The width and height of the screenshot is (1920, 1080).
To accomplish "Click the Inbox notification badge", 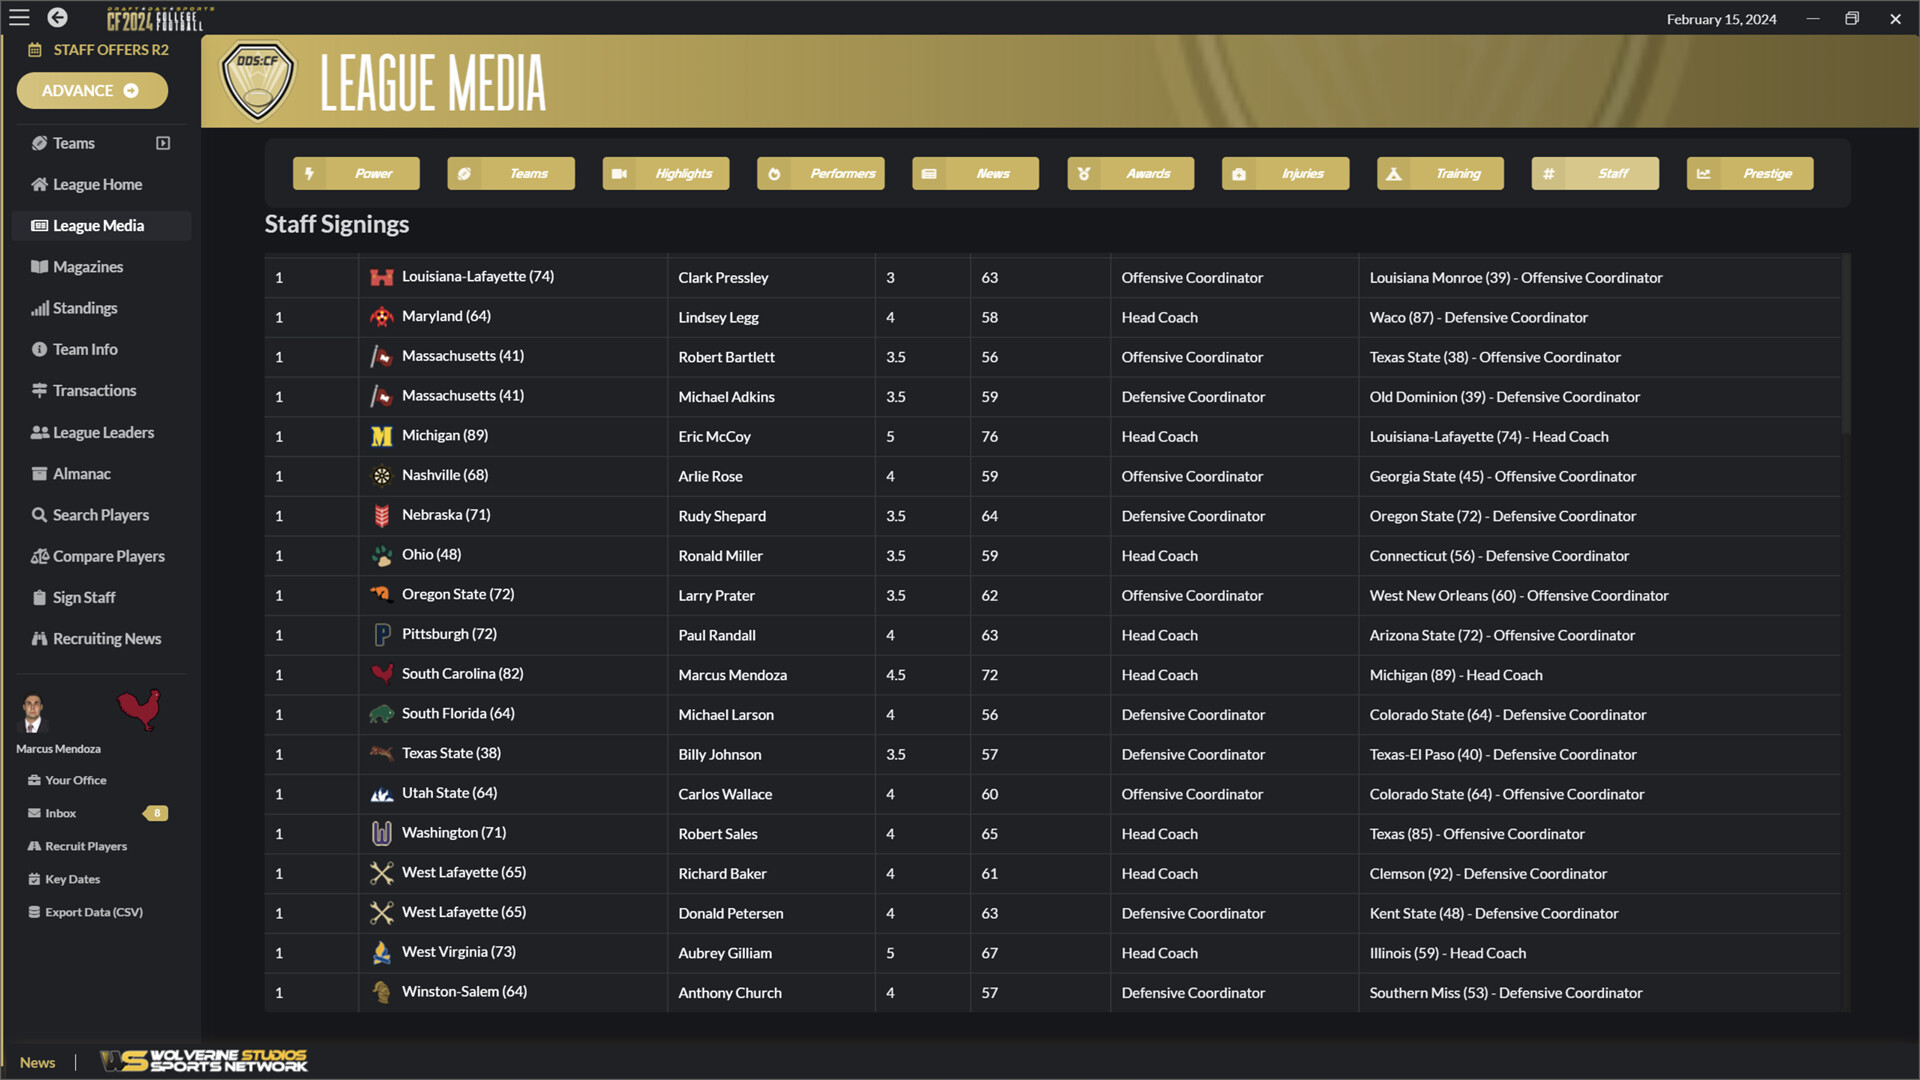I will (x=156, y=813).
